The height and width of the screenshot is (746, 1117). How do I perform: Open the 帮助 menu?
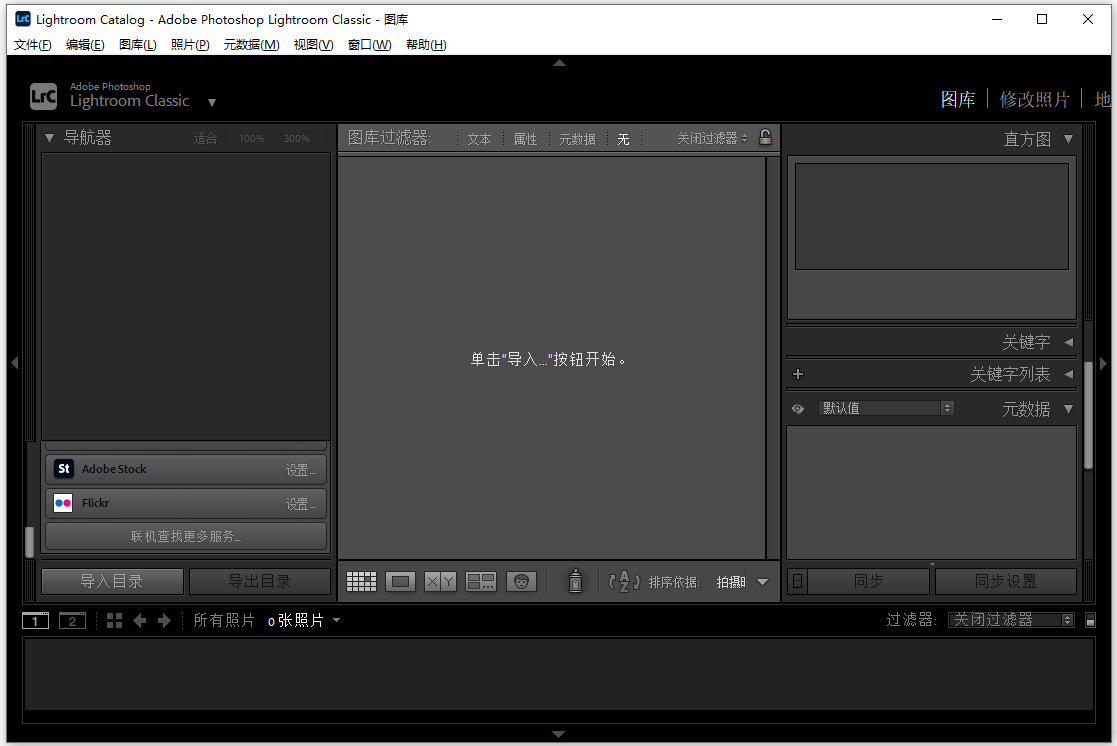pyautogui.click(x=426, y=44)
